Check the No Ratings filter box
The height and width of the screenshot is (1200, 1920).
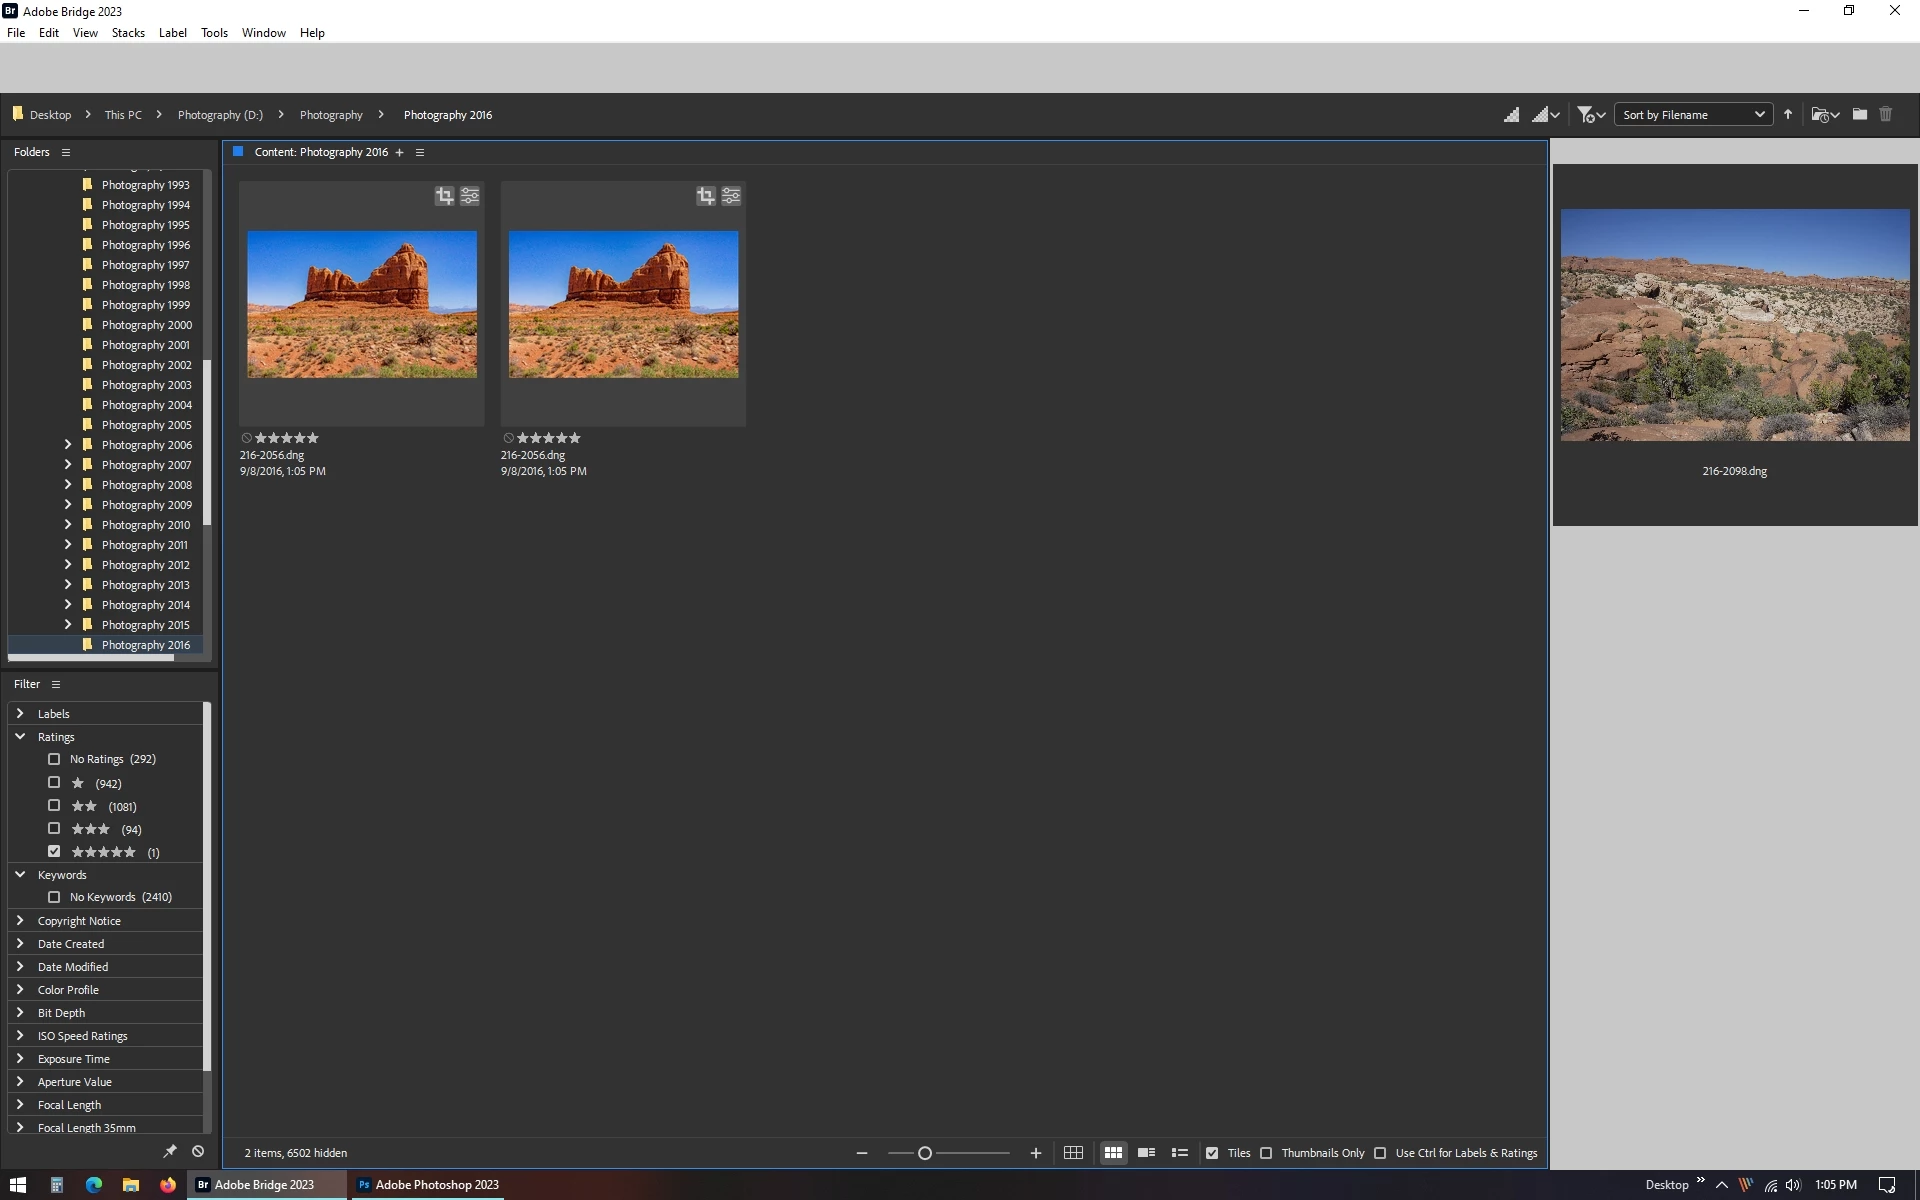[x=54, y=759]
